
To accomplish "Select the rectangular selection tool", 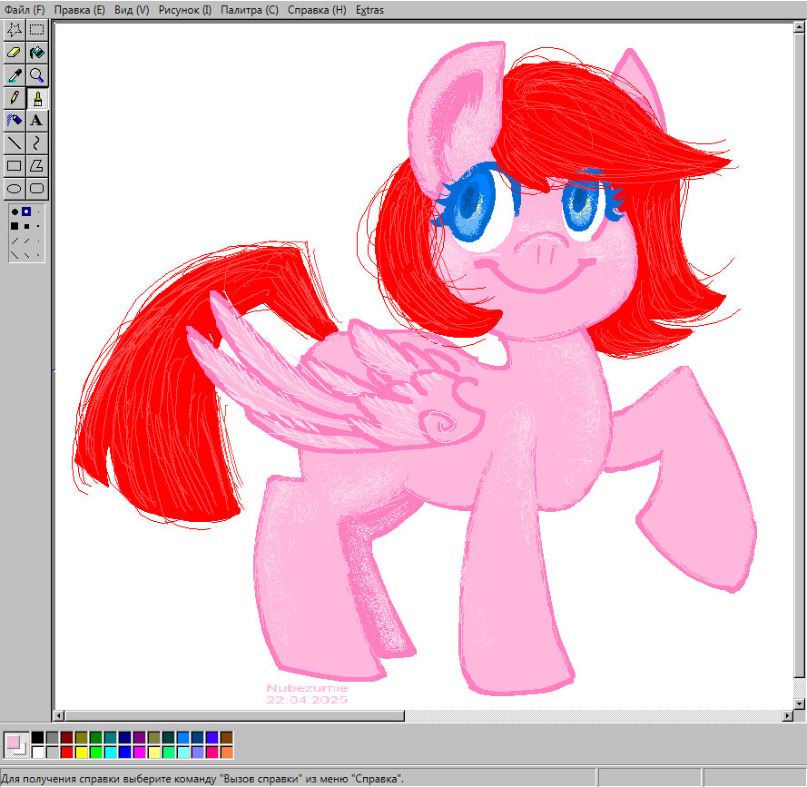I will (x=37, y=30).
